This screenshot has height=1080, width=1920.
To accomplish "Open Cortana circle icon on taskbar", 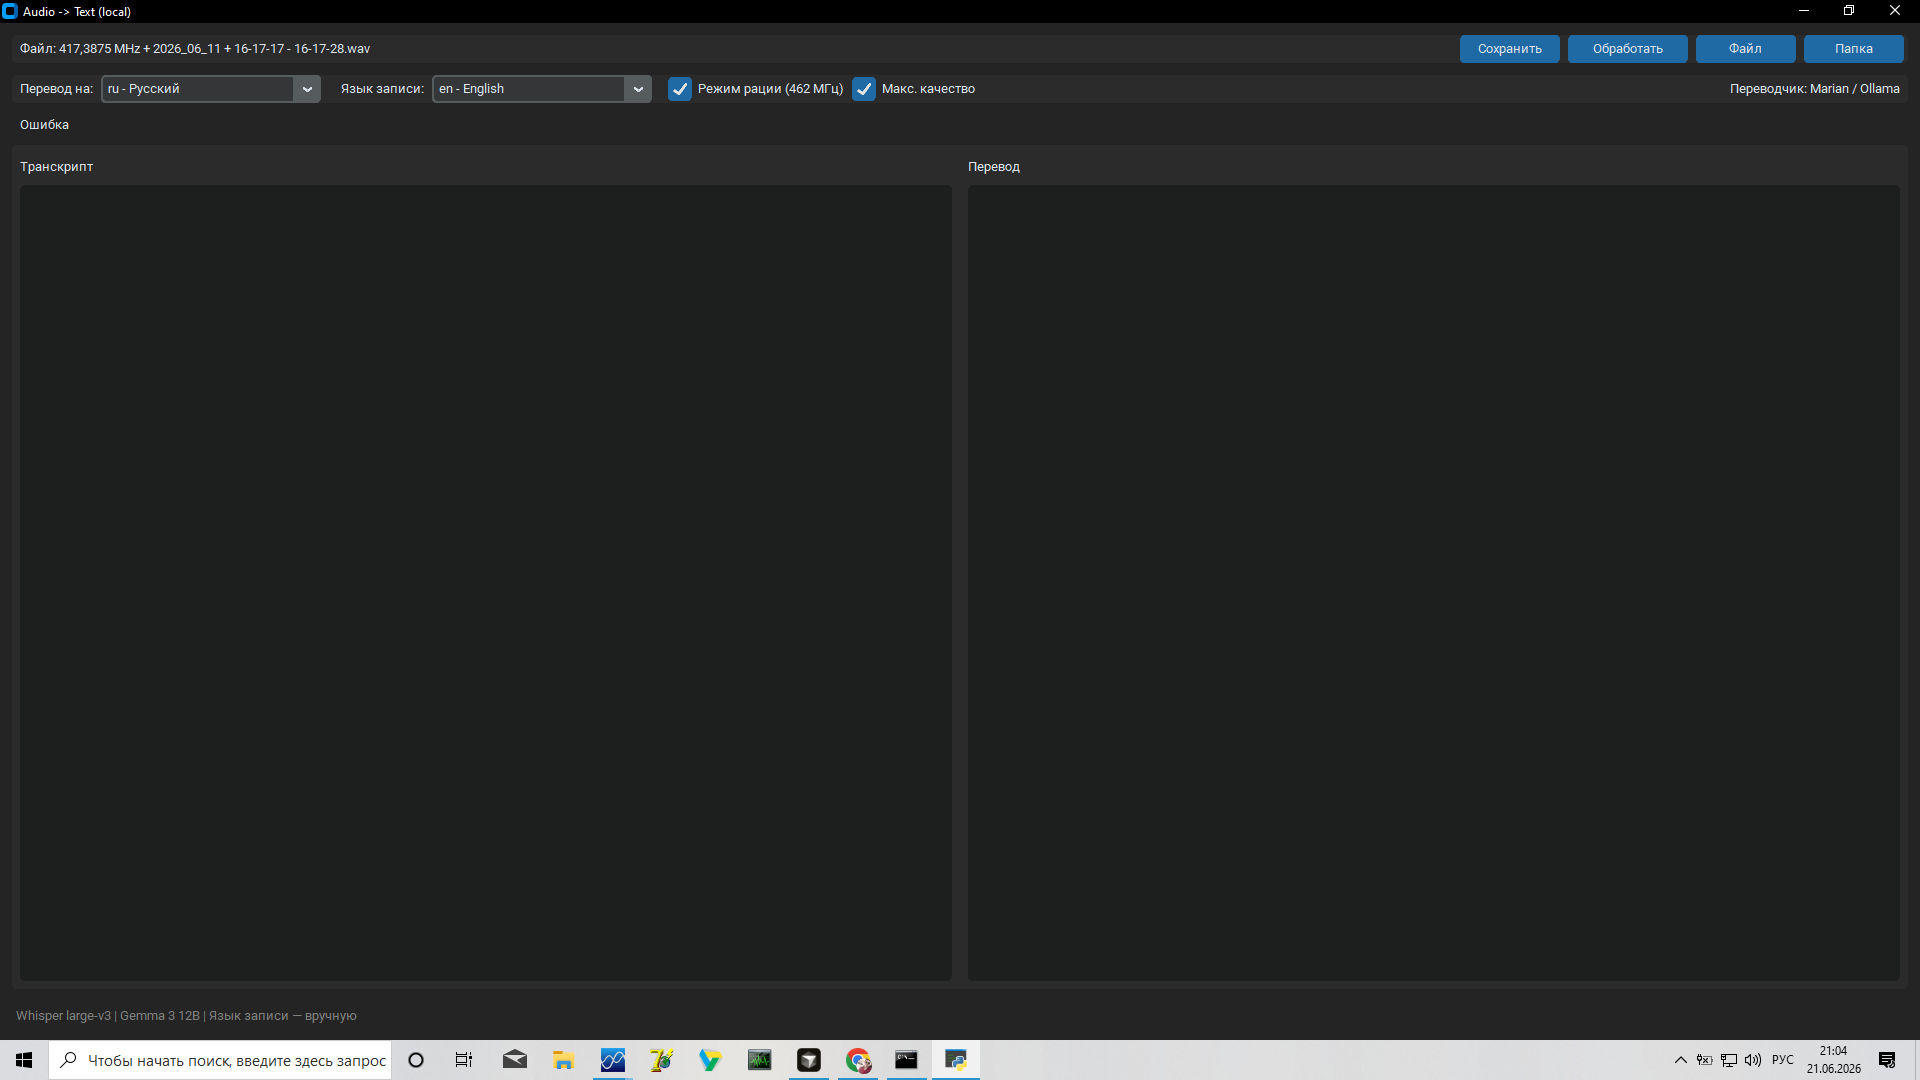I will click(416, 1060).
